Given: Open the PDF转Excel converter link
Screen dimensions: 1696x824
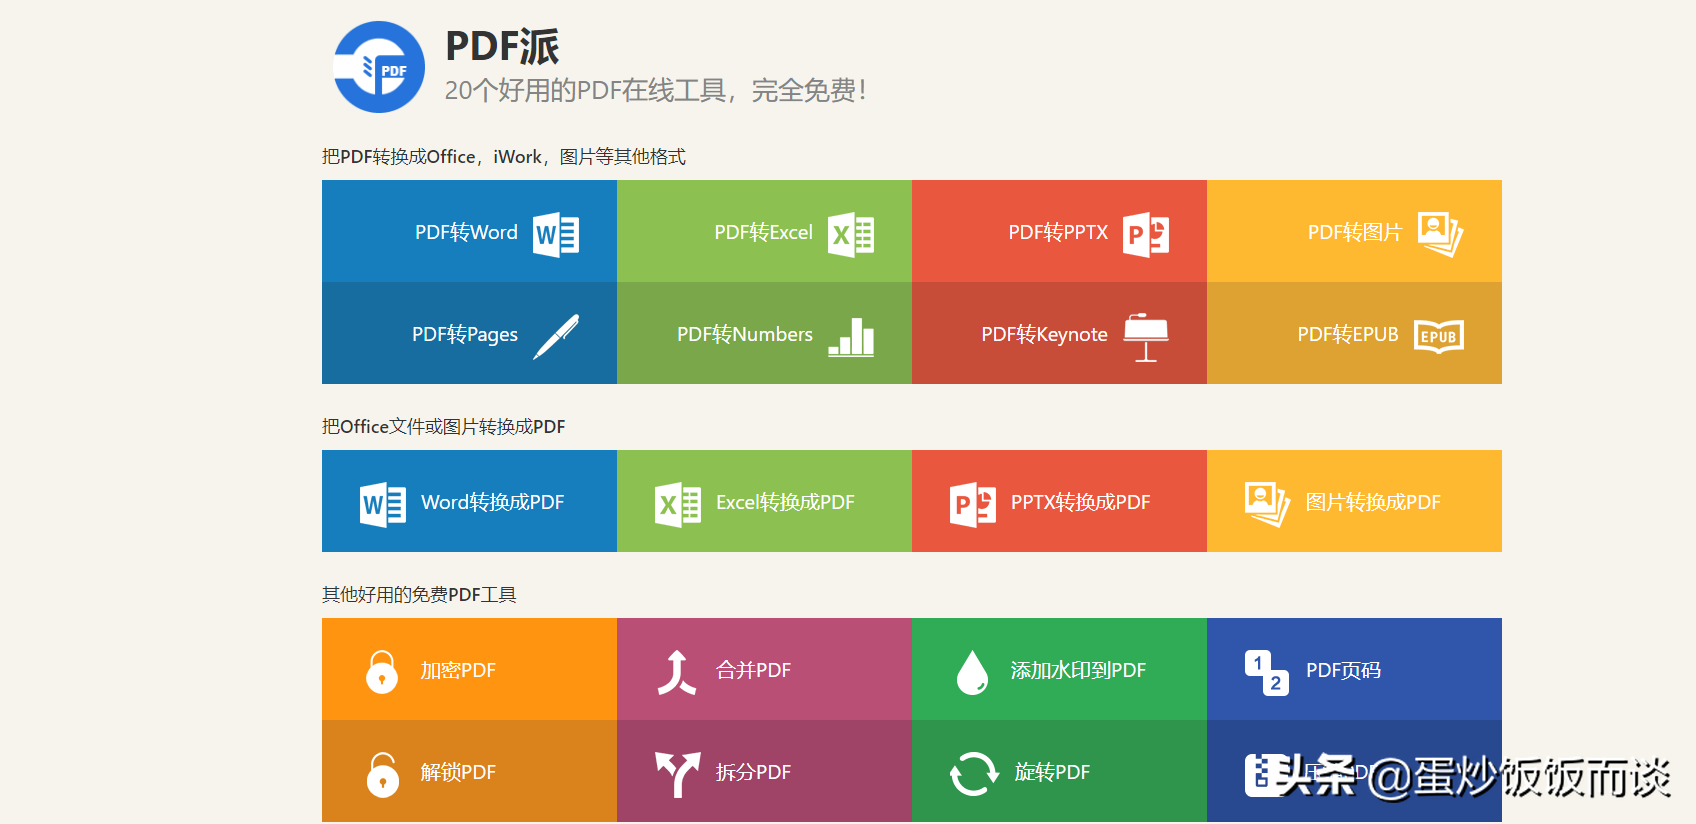Looking at the screenshot, I should click(x=765, y=231).
